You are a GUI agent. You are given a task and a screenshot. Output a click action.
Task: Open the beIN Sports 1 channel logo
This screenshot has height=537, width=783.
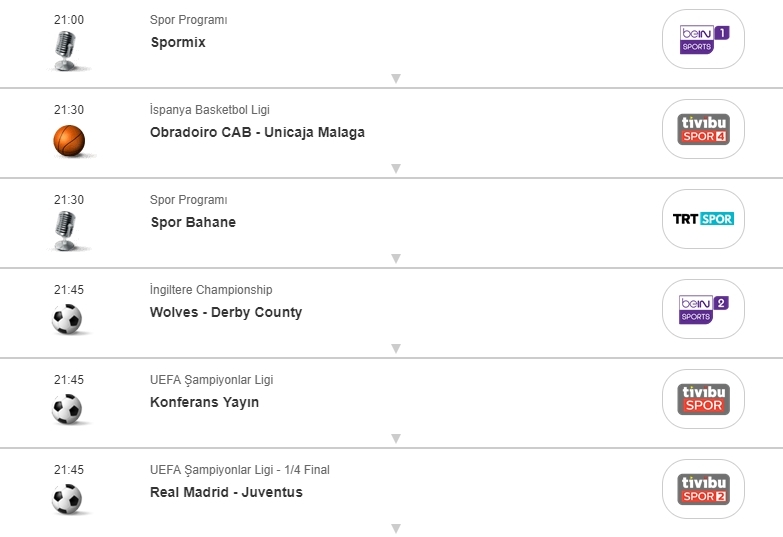tap(704, 39)
